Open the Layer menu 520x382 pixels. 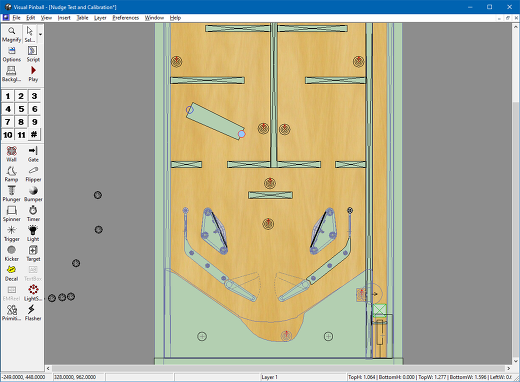point(100,18)
